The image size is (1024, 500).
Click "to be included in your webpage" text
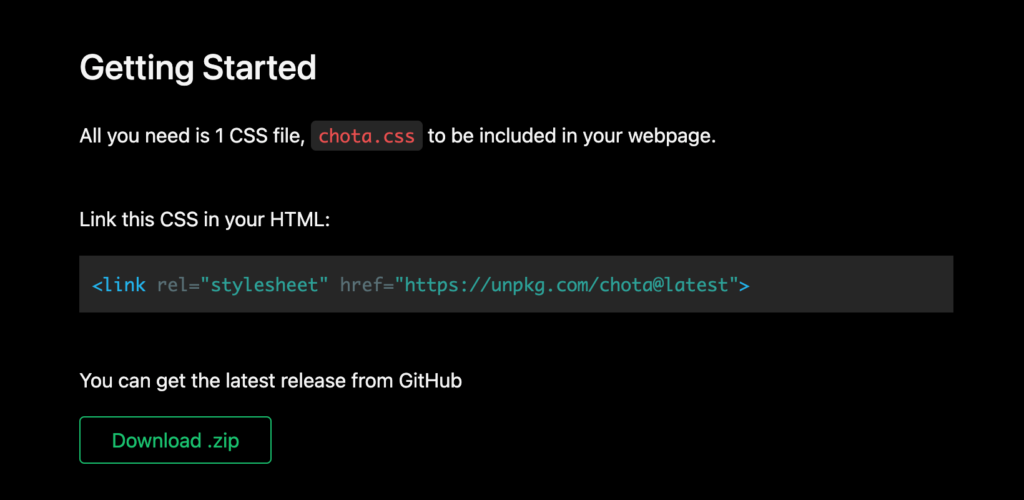pos(572,136)
